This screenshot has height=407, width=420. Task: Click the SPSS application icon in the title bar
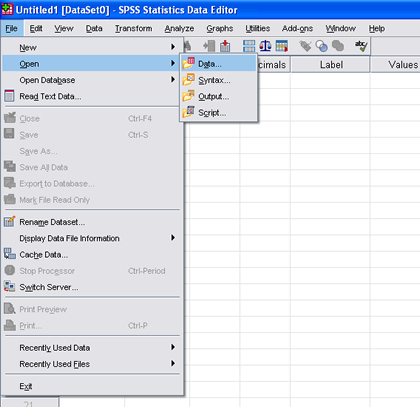7,9
